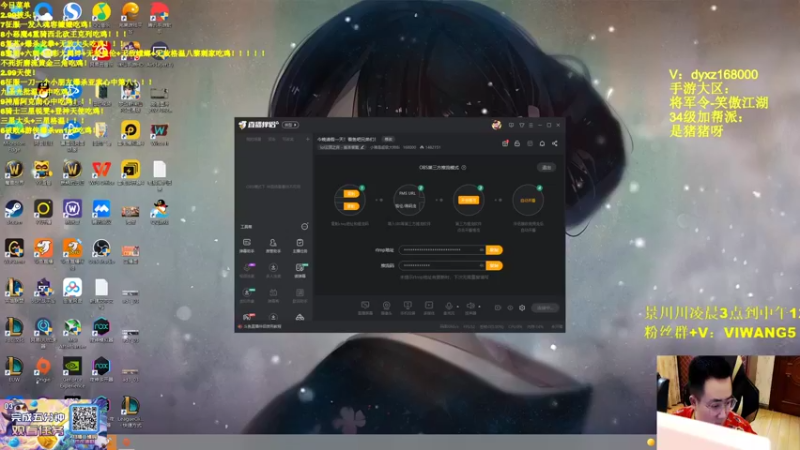
Task: Click the status message in the app's bottom bar
Action: [x=260, y=327]
